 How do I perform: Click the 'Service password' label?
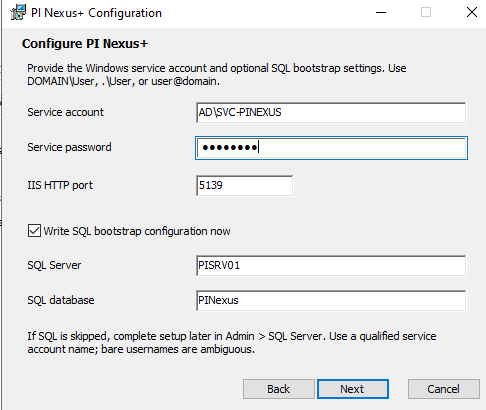pos(69,147)
